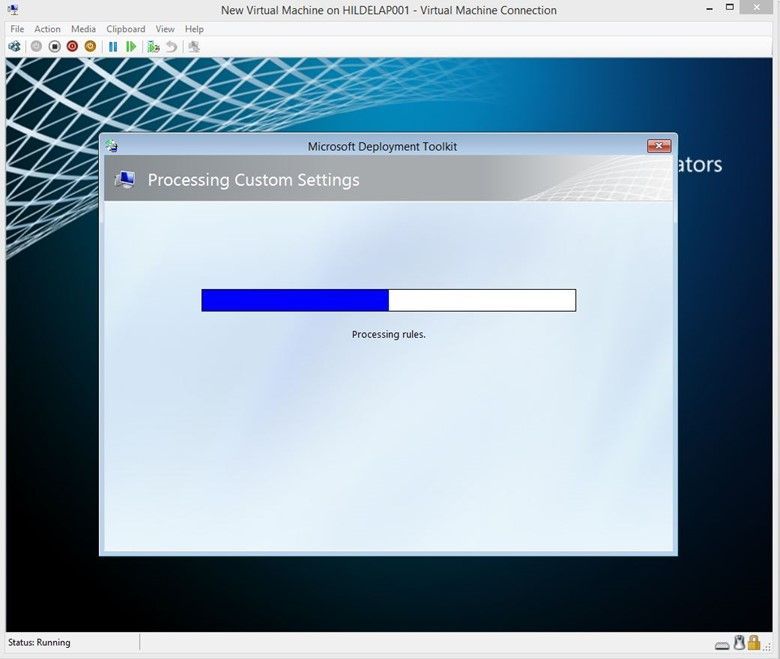This screenshot has height=659, width=780.
Task: Click the padlock icon in status bar
Action: [x=754, y=643]
